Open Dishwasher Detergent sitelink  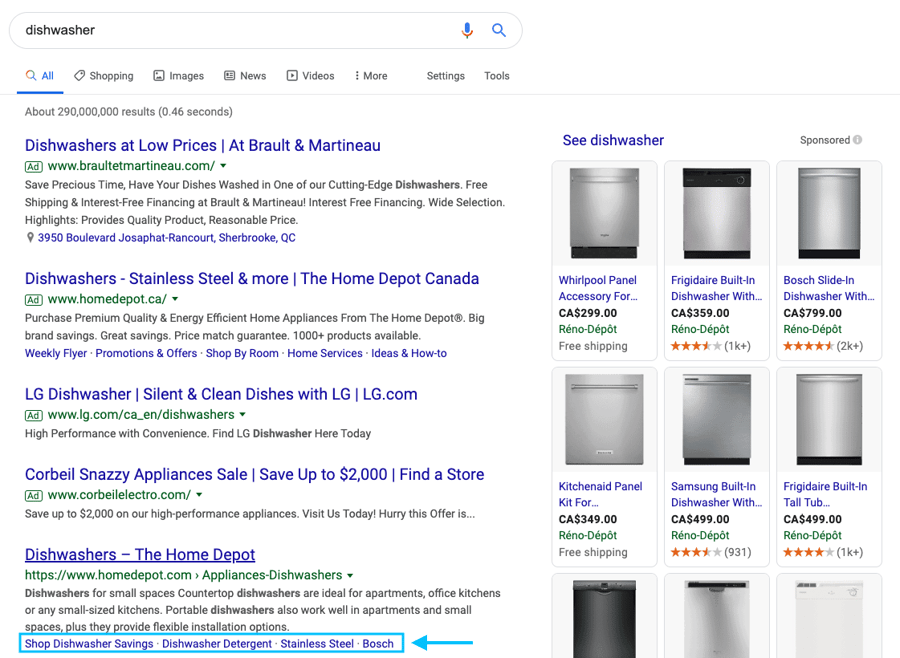click(x=217, y=644)
